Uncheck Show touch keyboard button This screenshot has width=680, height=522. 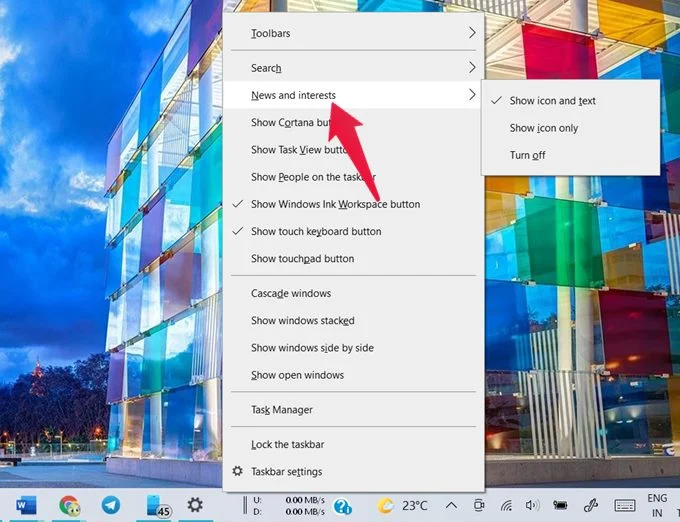pyautogui.click(x=316, y=231)
